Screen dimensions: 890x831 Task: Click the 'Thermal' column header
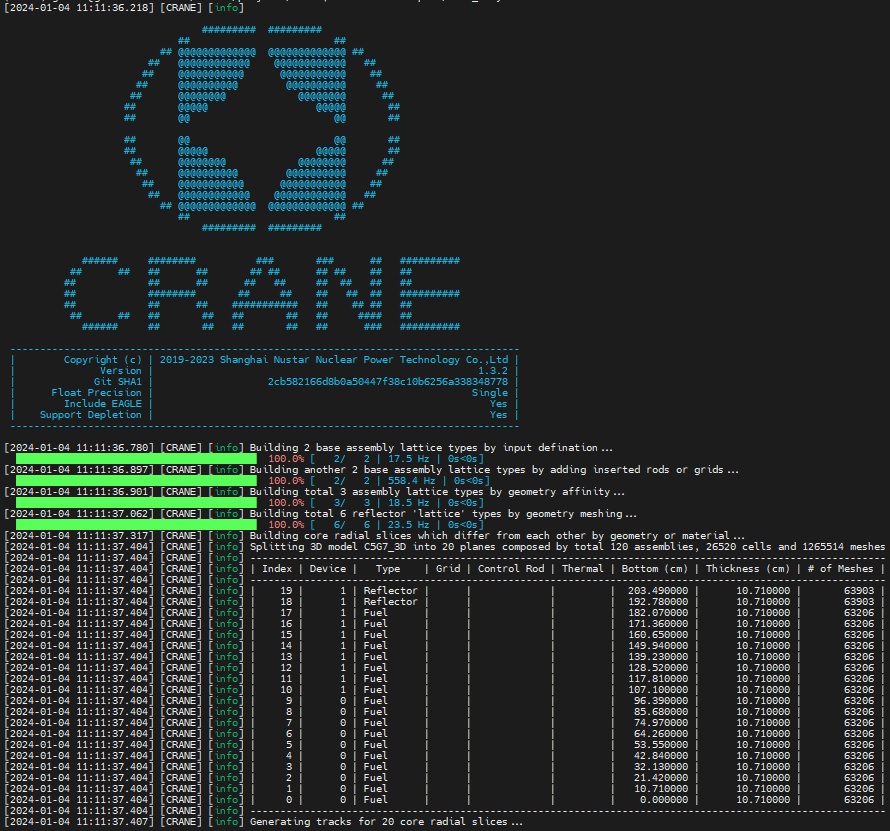[x=583, y=569]
